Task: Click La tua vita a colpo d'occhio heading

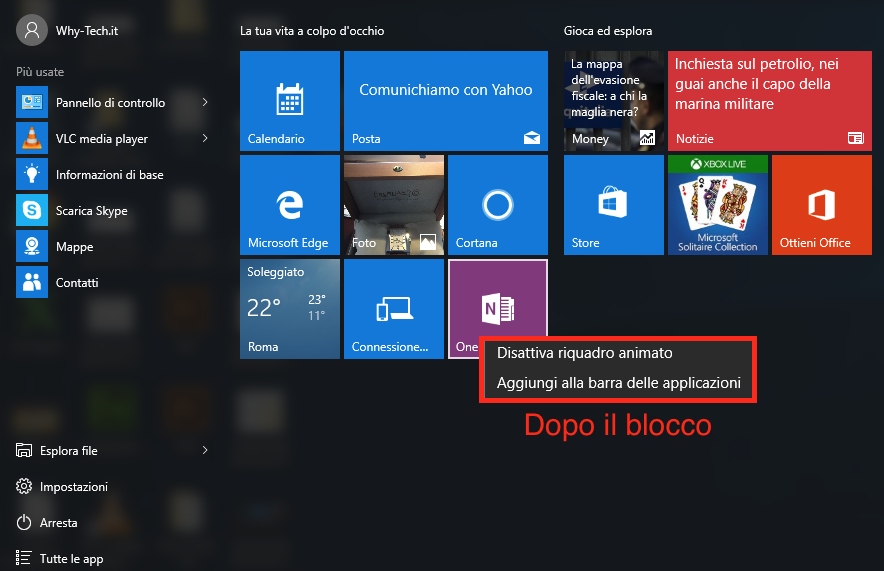Action: (x=312, y=31)
